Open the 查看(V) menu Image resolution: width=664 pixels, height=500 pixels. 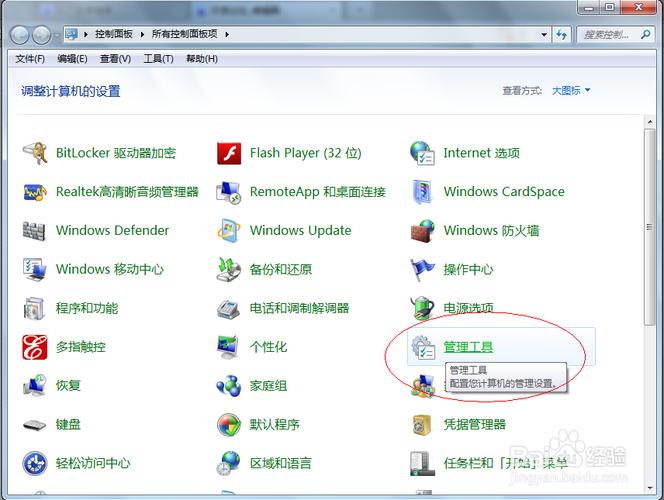115,59
